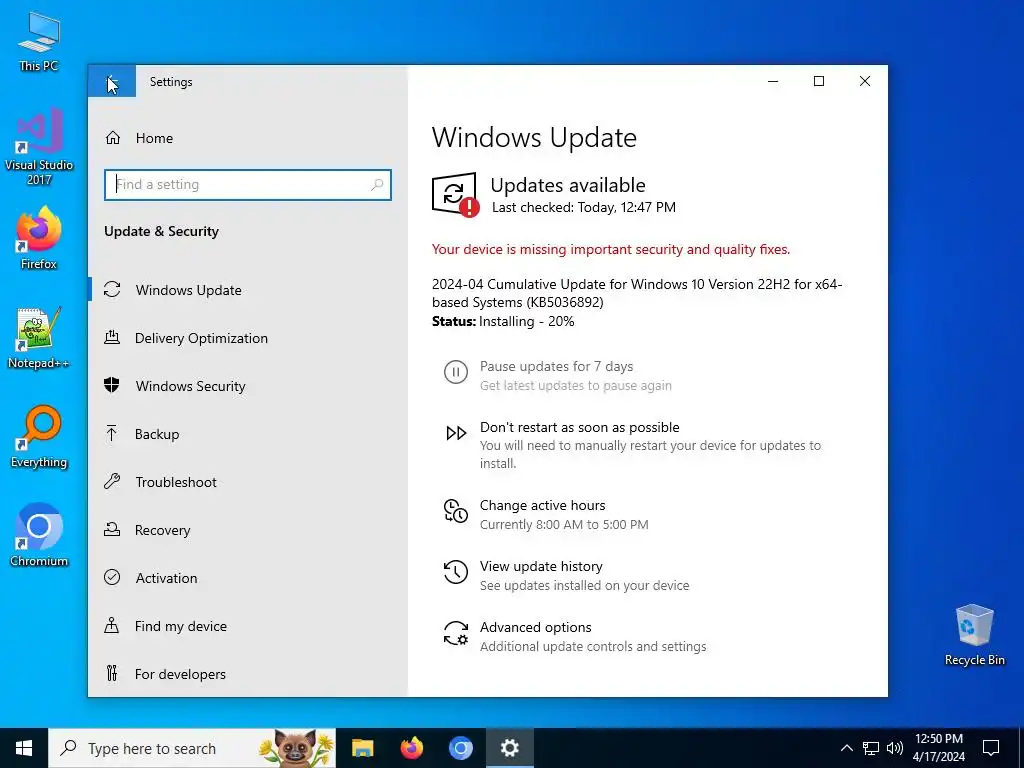The height and width of the screenshot is (768, 1024).
Task: Open Activation settings page
Action: (x=167, y=578)
